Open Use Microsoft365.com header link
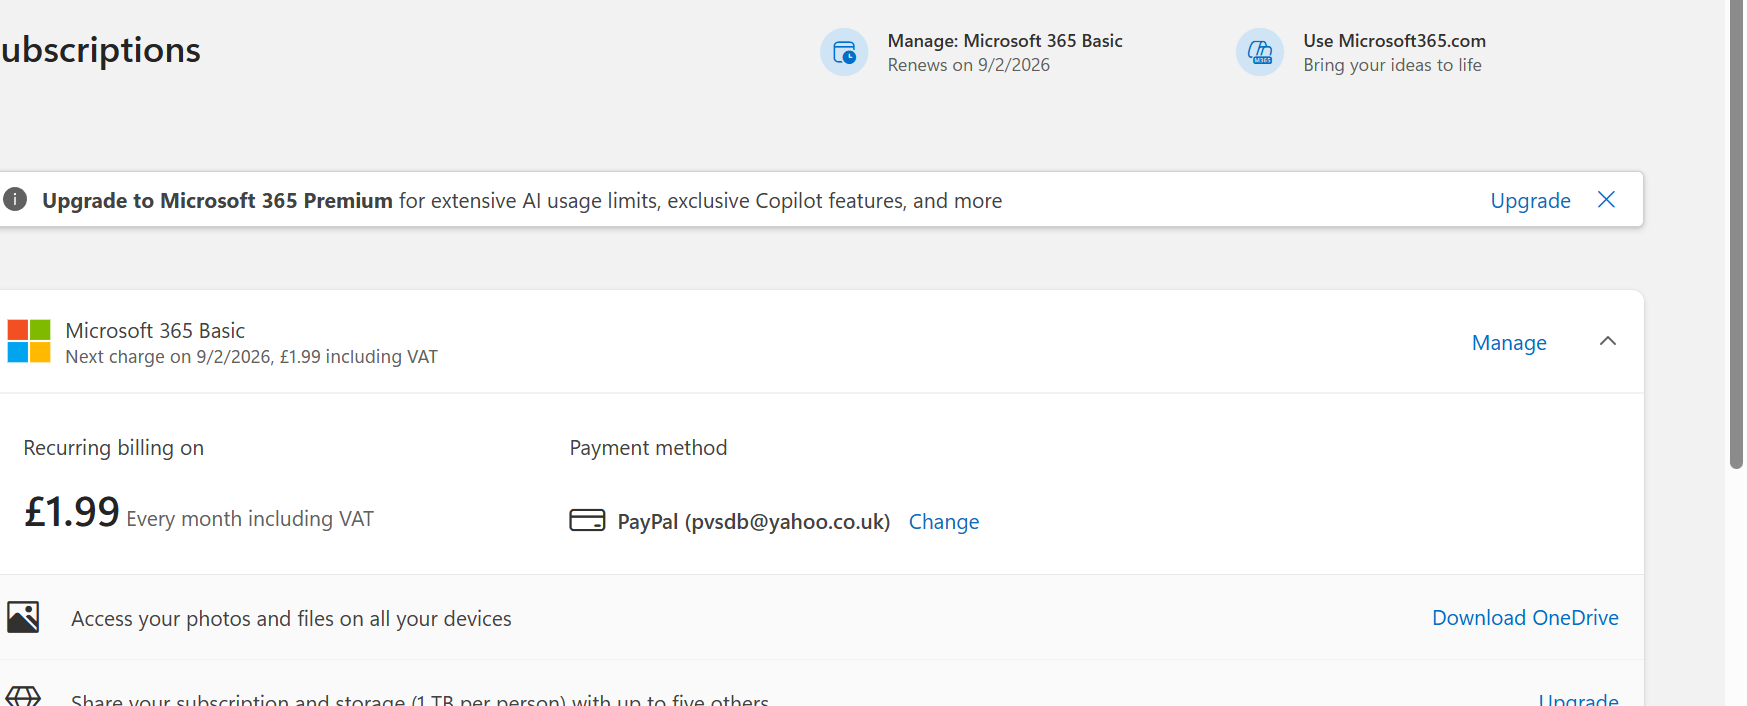 click(x=1394, y=41)
